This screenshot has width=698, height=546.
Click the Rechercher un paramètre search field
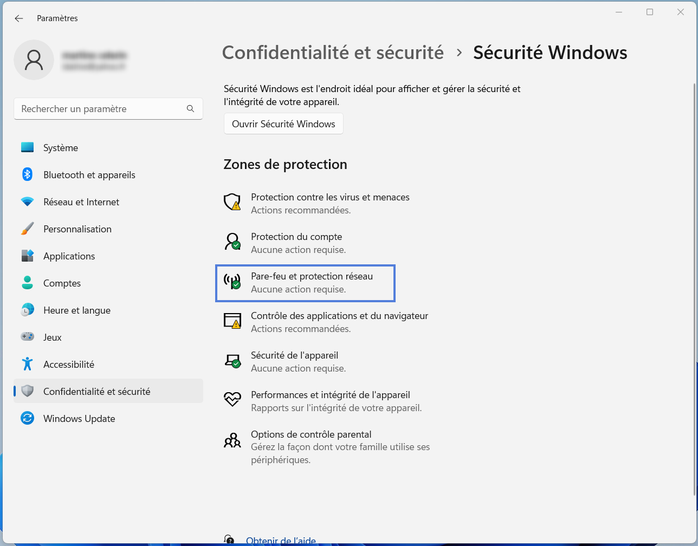100,108
